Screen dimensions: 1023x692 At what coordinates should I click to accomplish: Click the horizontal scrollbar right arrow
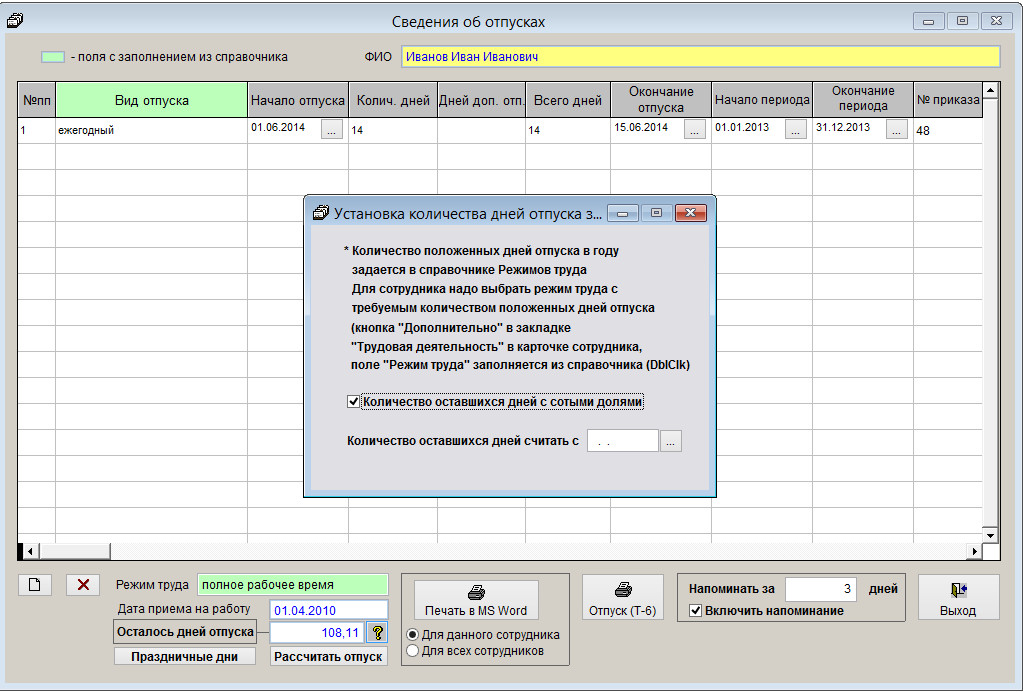[975, 551]
